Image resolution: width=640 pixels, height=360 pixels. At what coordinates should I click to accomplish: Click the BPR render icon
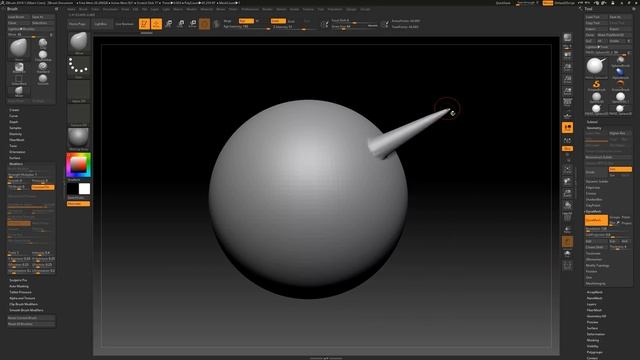click(567, 39)
